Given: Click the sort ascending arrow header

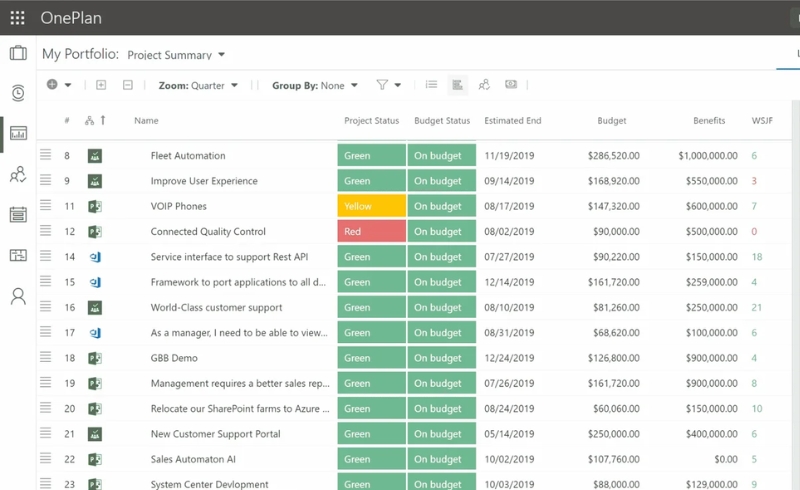Looking at the screenshot, I should pos(103,120).
